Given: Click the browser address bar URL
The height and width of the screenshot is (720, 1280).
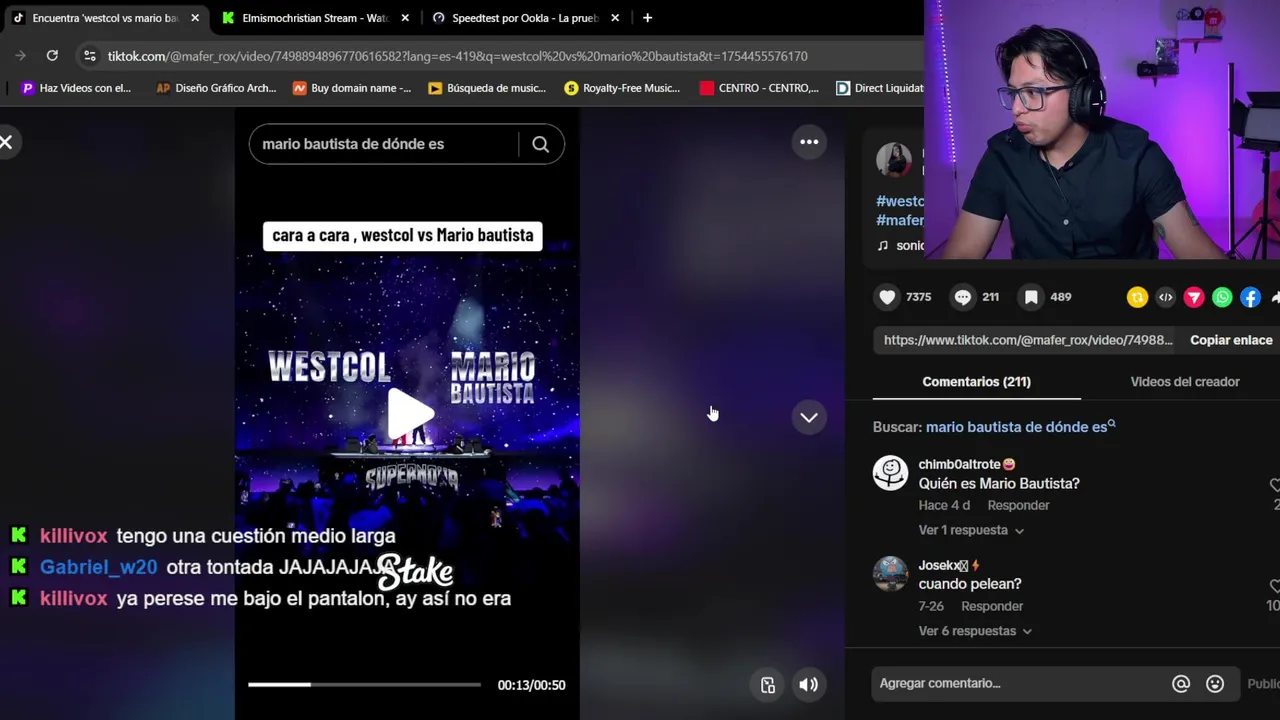Looking at the screenshot, I should (457, 56).
